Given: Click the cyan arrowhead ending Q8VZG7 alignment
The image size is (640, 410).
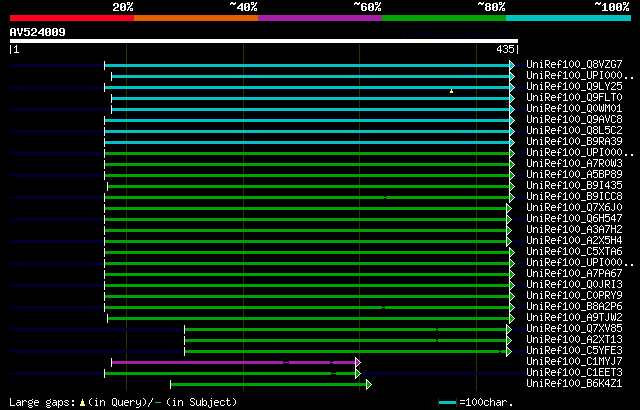Looking at the screenshot, I should point(512,65).
